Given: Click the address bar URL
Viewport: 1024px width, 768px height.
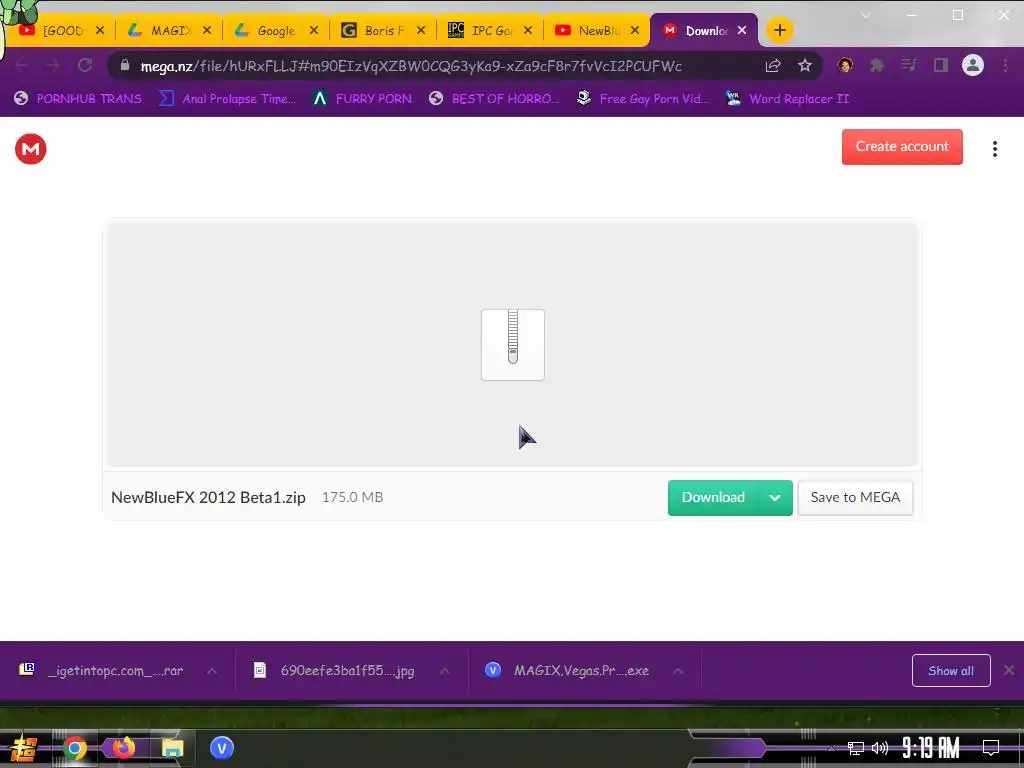Looking at the screenshot, I should pyautogui.click(x=411, y=66).
